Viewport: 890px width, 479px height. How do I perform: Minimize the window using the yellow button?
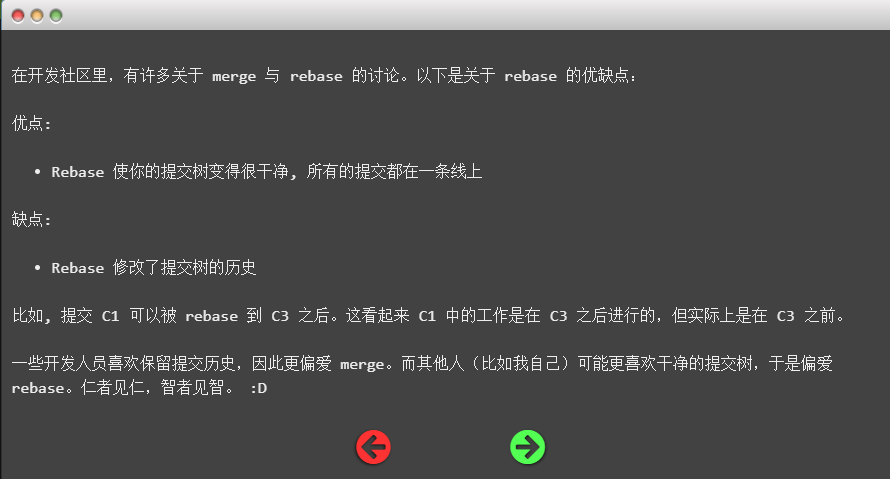coord(37,16)
